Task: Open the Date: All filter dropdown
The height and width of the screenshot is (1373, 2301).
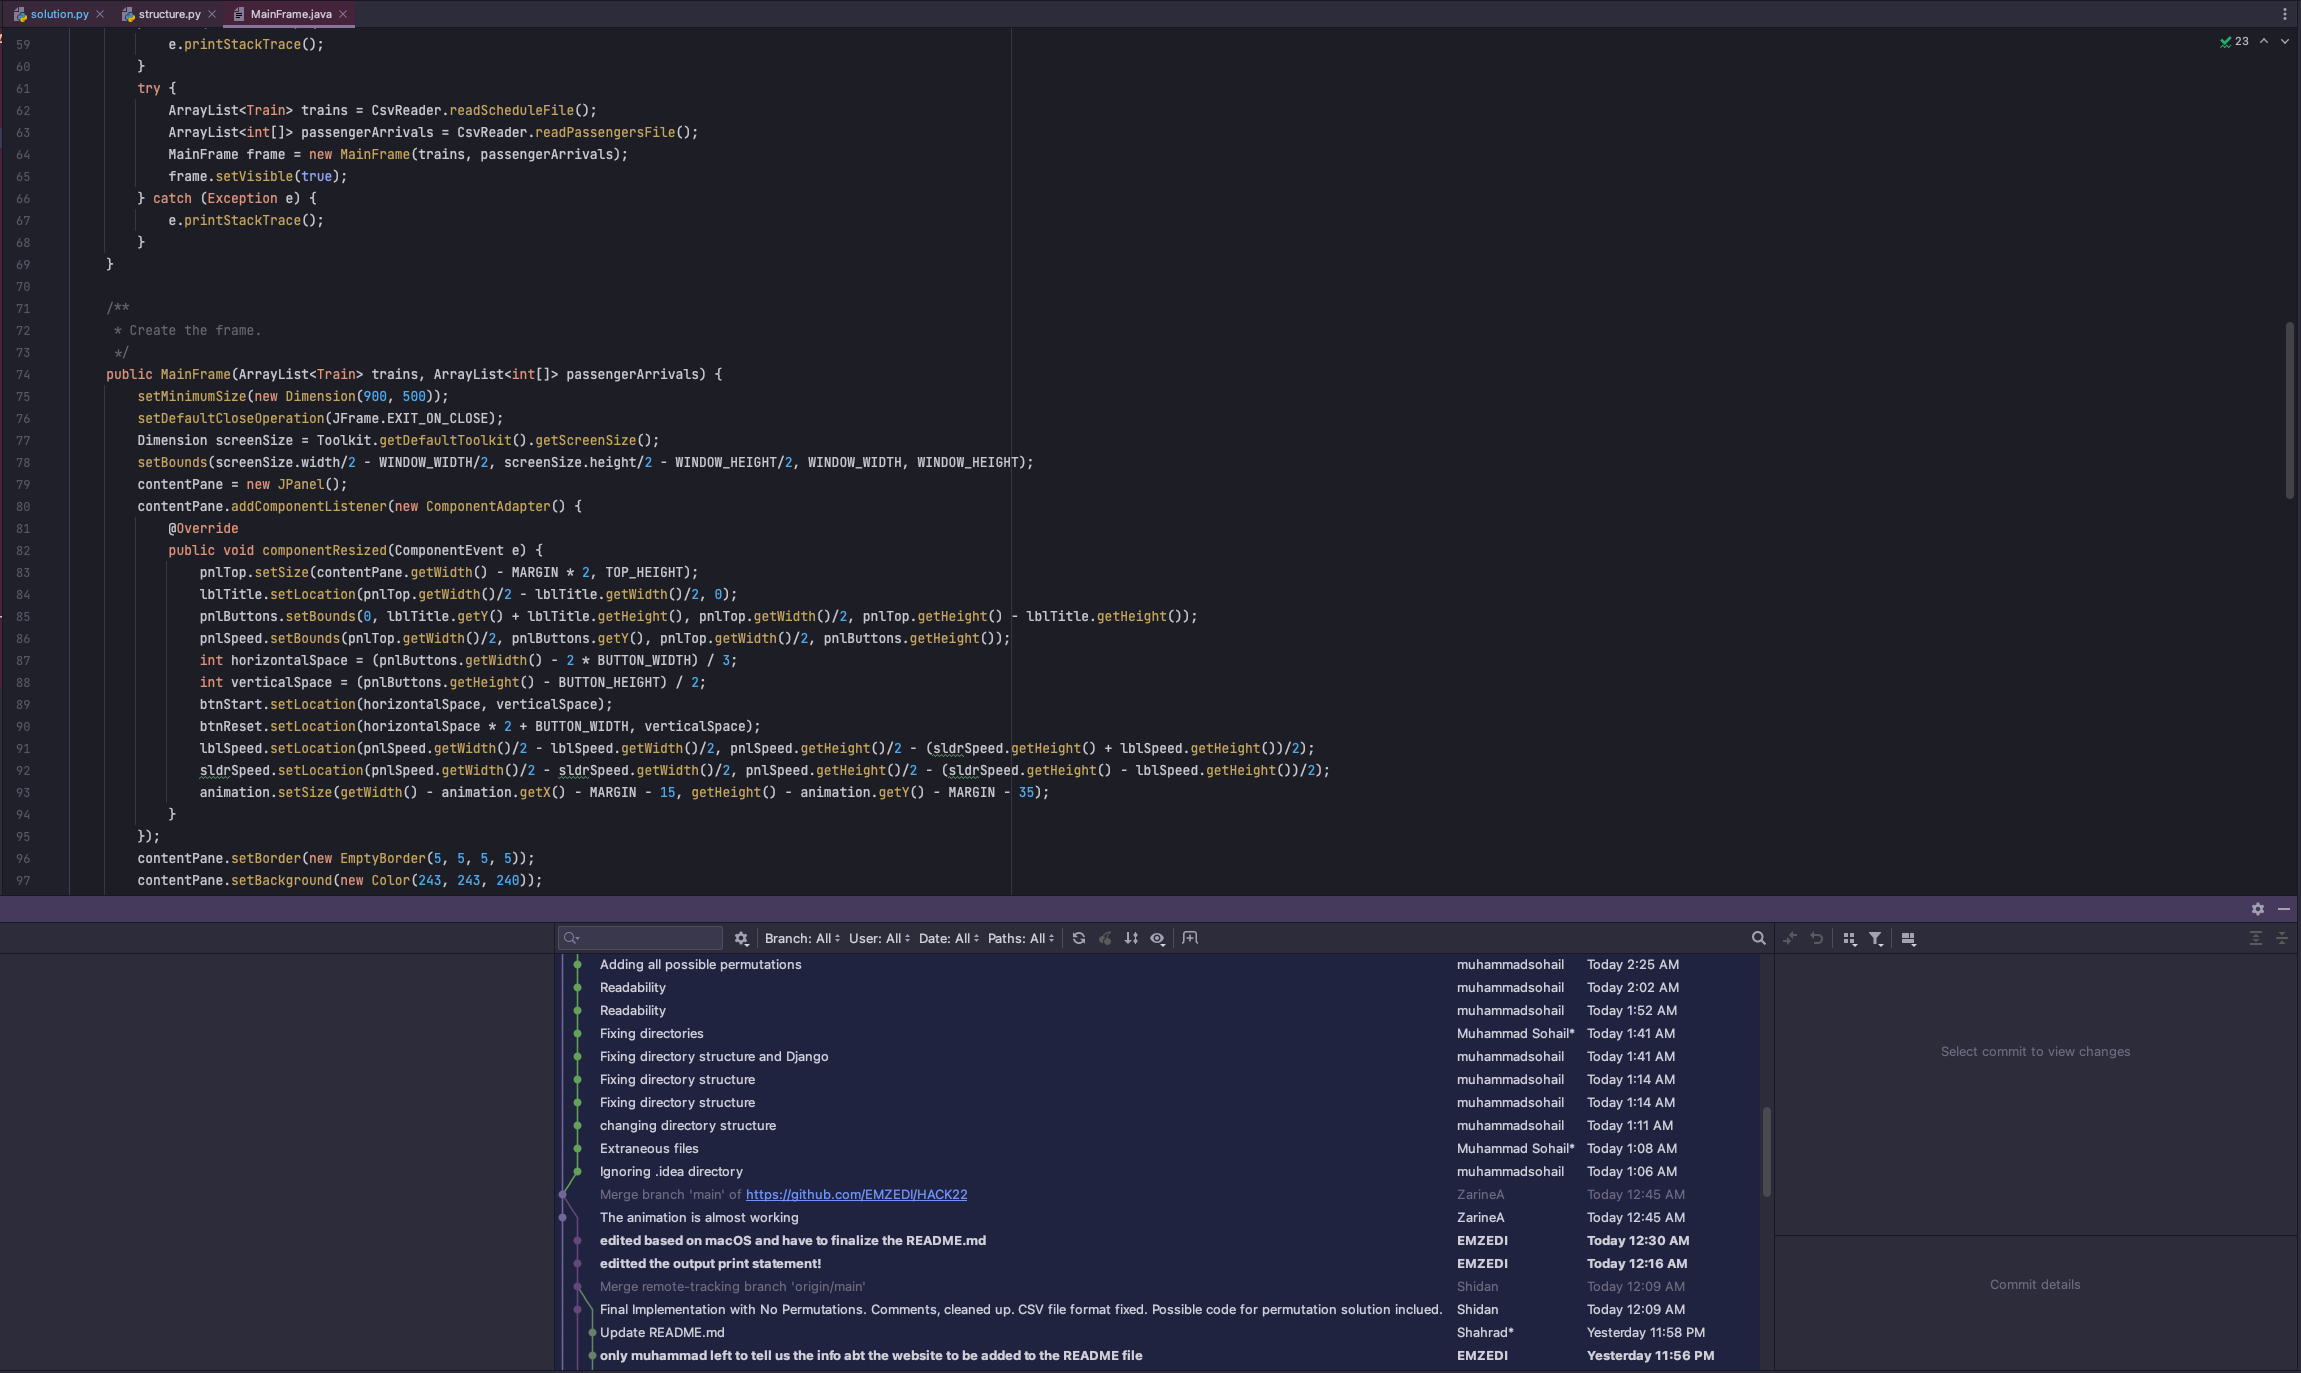Action: tap(948, 938)
